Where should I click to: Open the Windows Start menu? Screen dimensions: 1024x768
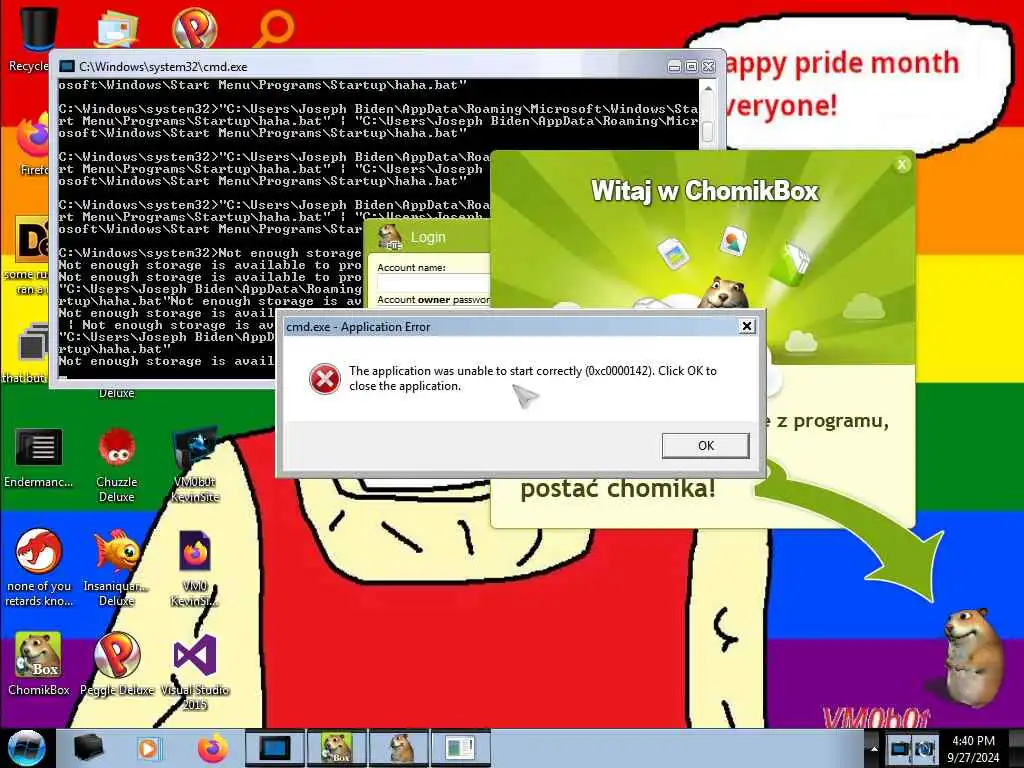[x=26, y=748]
